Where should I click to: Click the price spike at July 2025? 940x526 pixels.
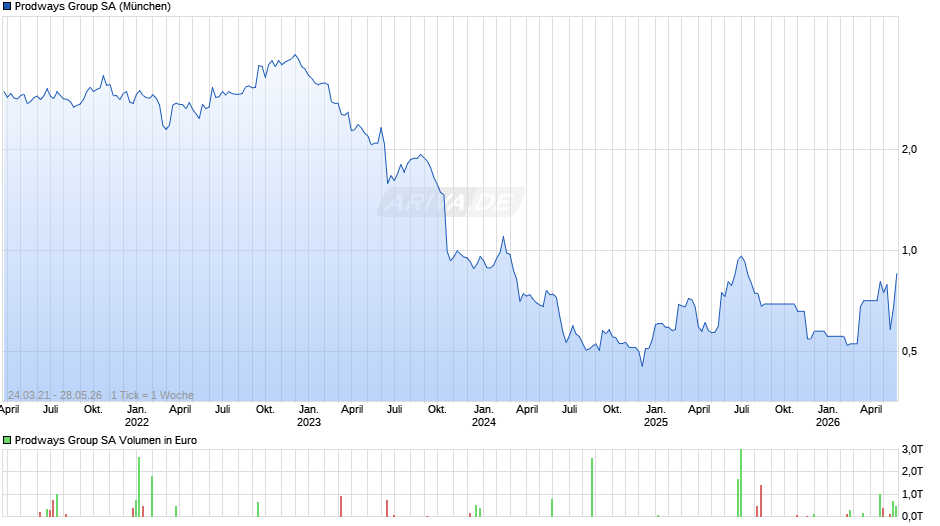742,257
